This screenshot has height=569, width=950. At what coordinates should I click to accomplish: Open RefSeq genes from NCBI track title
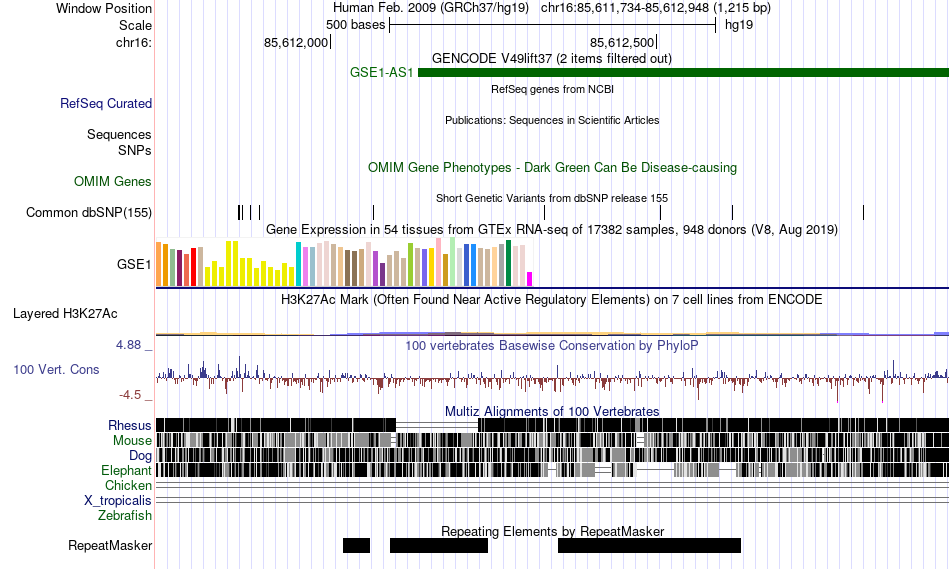[x=552, y=89]
